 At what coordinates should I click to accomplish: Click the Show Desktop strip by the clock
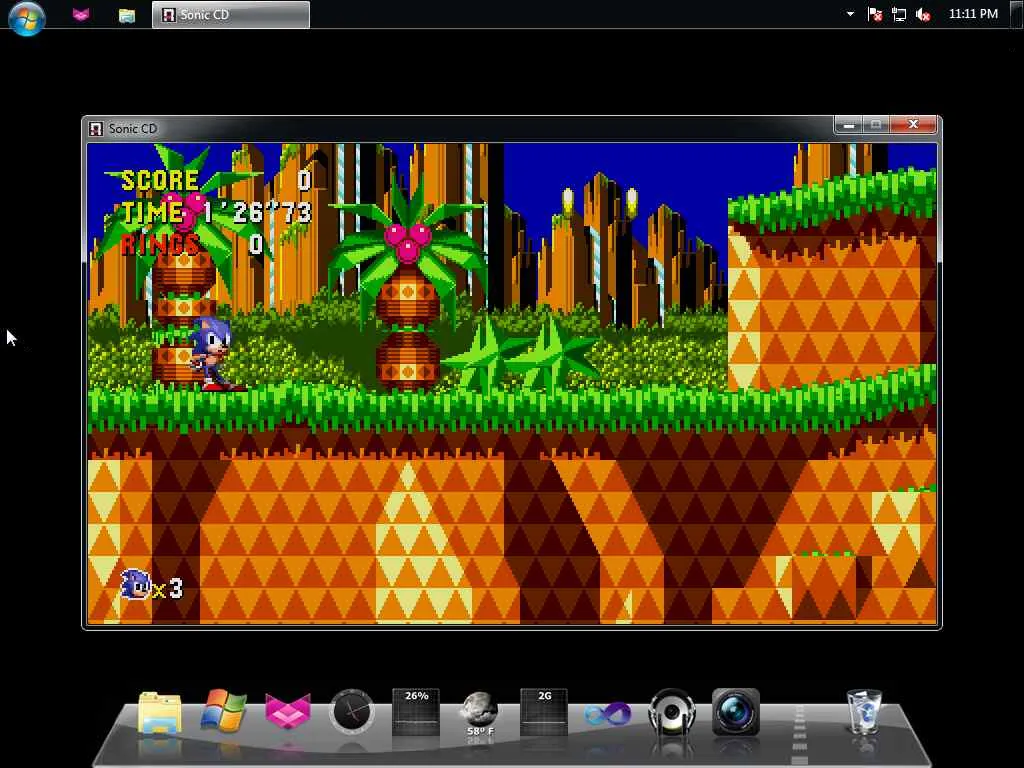click(1016, 14)
